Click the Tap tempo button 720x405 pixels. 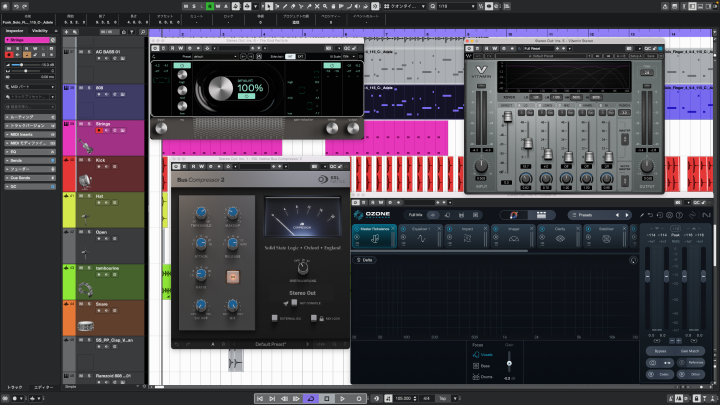tap(443, 399)
